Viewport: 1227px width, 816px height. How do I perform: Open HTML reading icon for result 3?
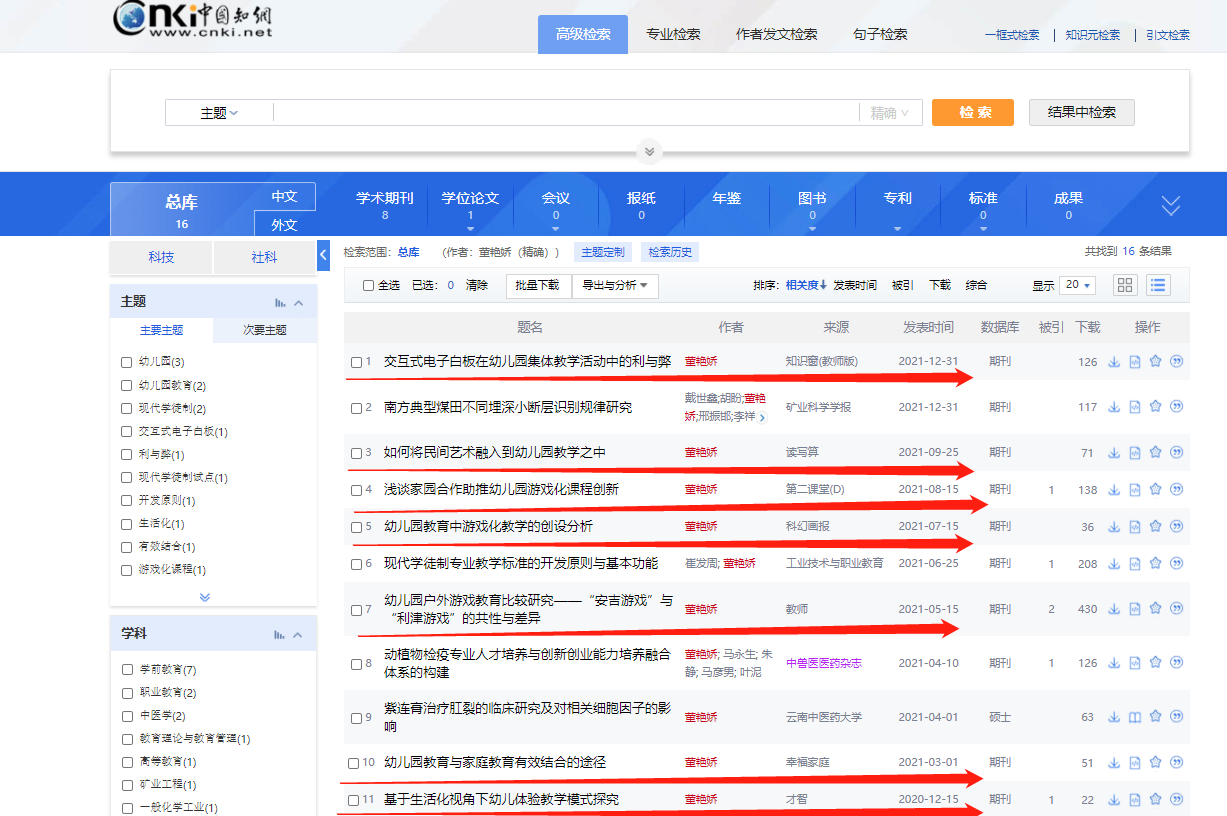[x=1135, y=453]
